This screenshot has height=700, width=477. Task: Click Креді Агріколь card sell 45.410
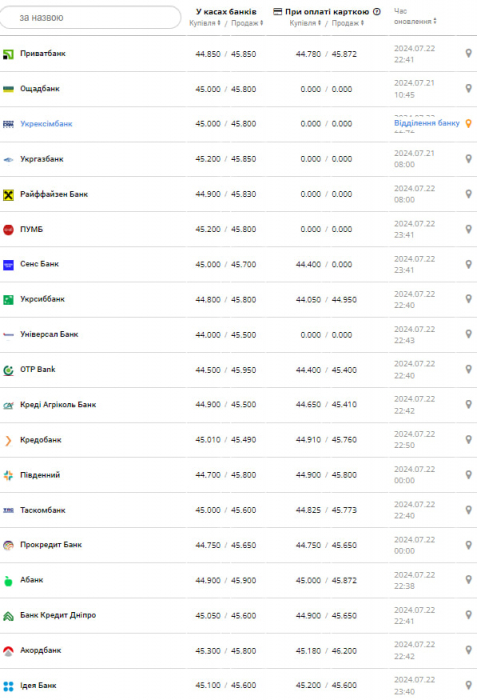tap(344, 404)
